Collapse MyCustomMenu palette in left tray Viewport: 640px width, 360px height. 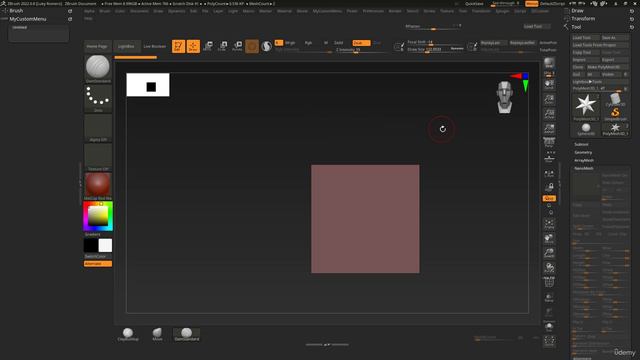28,19
